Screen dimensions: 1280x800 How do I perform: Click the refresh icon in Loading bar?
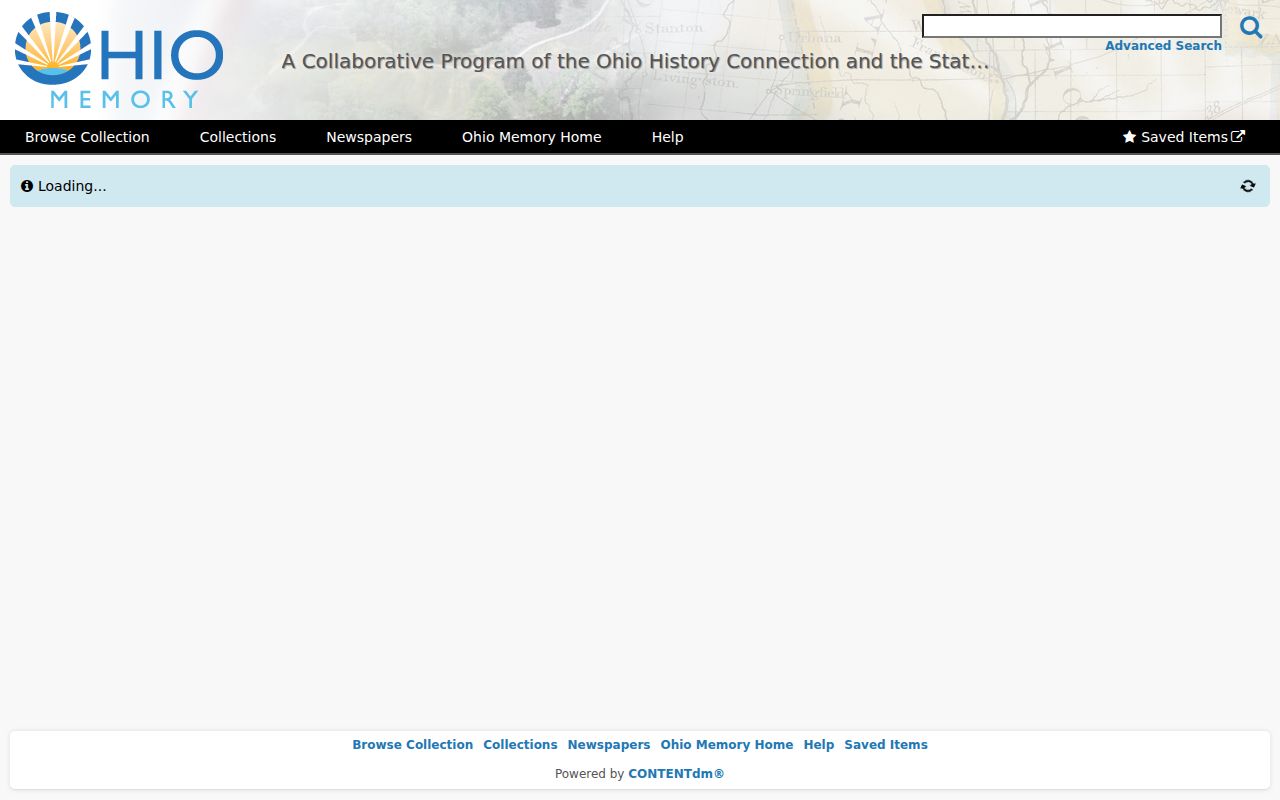point(1248,186)
